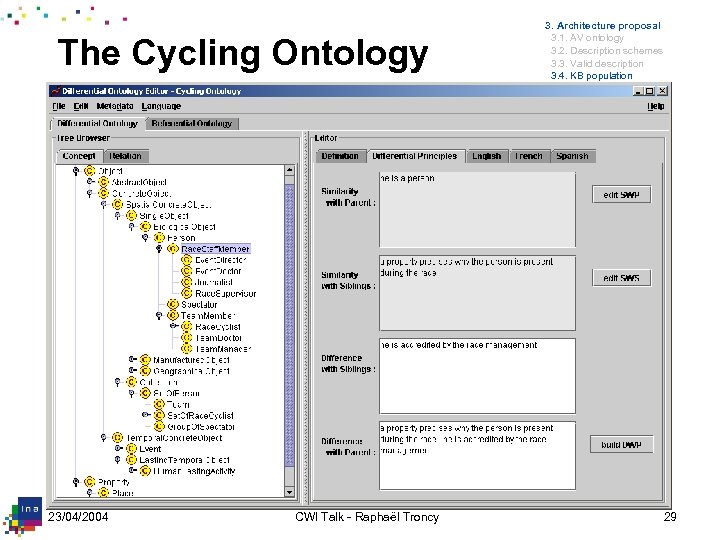Image resolution: width=720 pixels, height=540 pixels.
Task: Collapse the RaceStaffMember node
Action: click(159, 249)
